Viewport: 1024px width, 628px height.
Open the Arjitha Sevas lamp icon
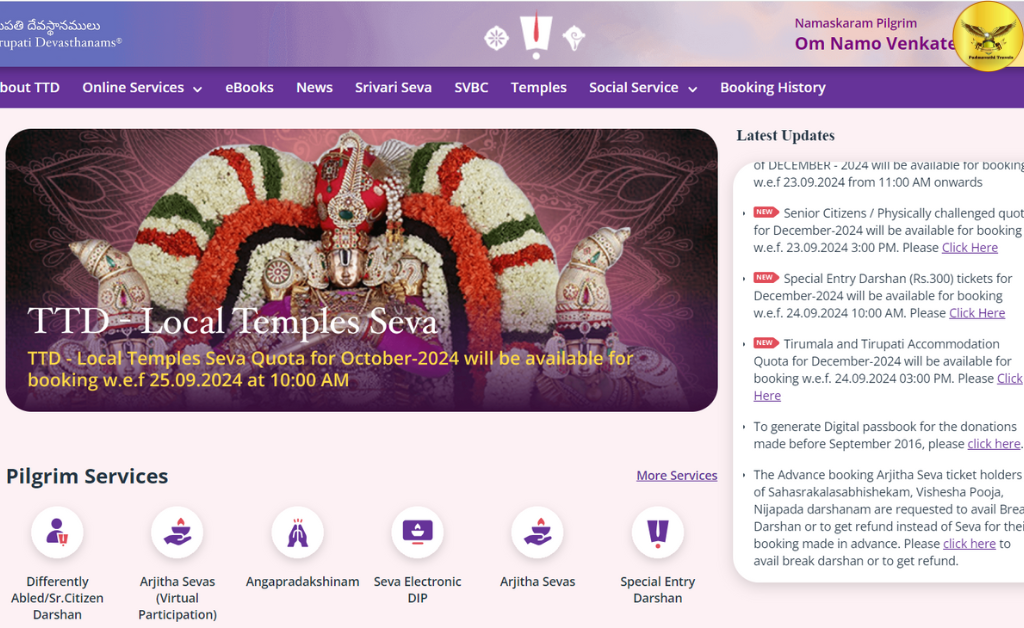(537, 533)
